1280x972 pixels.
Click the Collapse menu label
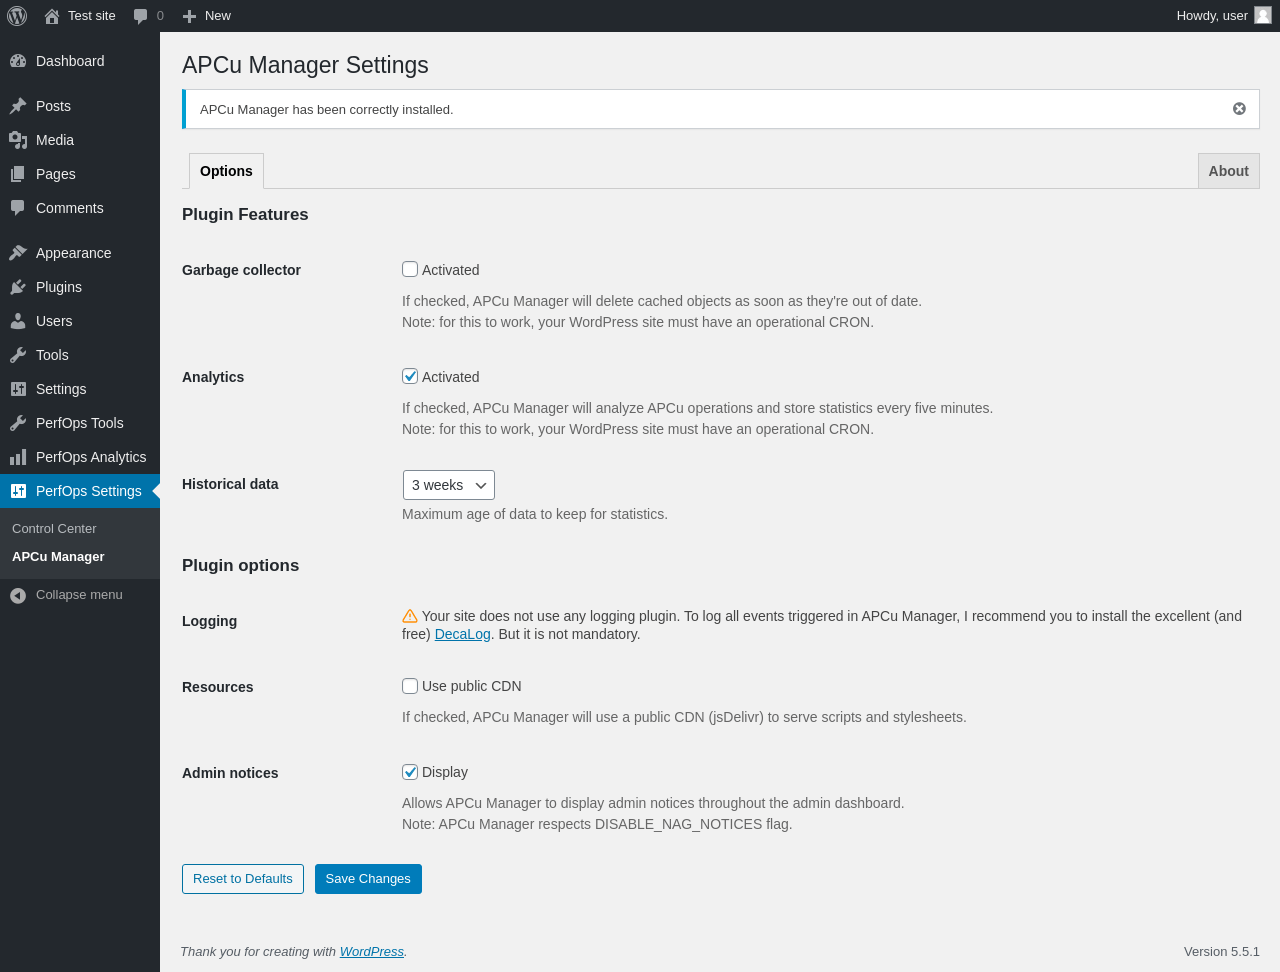[79, 595]
